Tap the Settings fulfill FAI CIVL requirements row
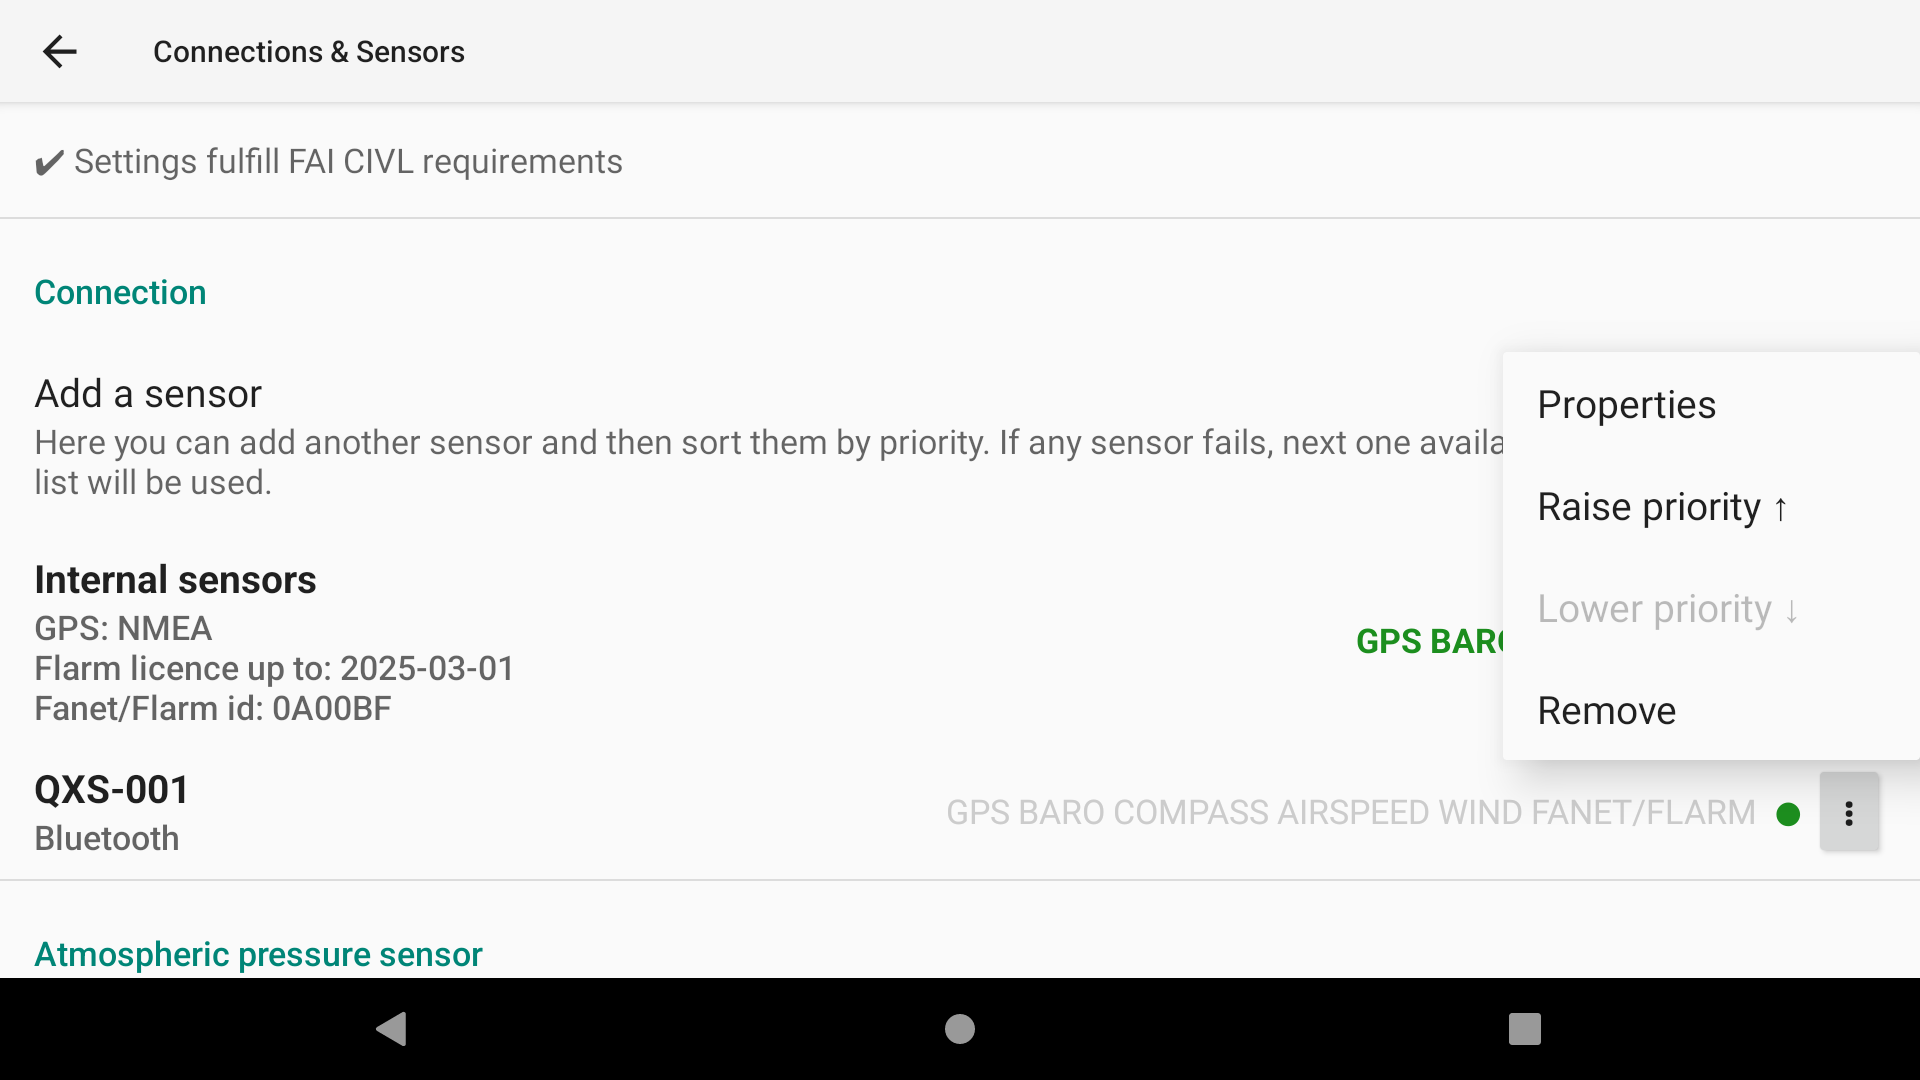Viewport: 1920px width, 1080px height. tap(960, 161)
